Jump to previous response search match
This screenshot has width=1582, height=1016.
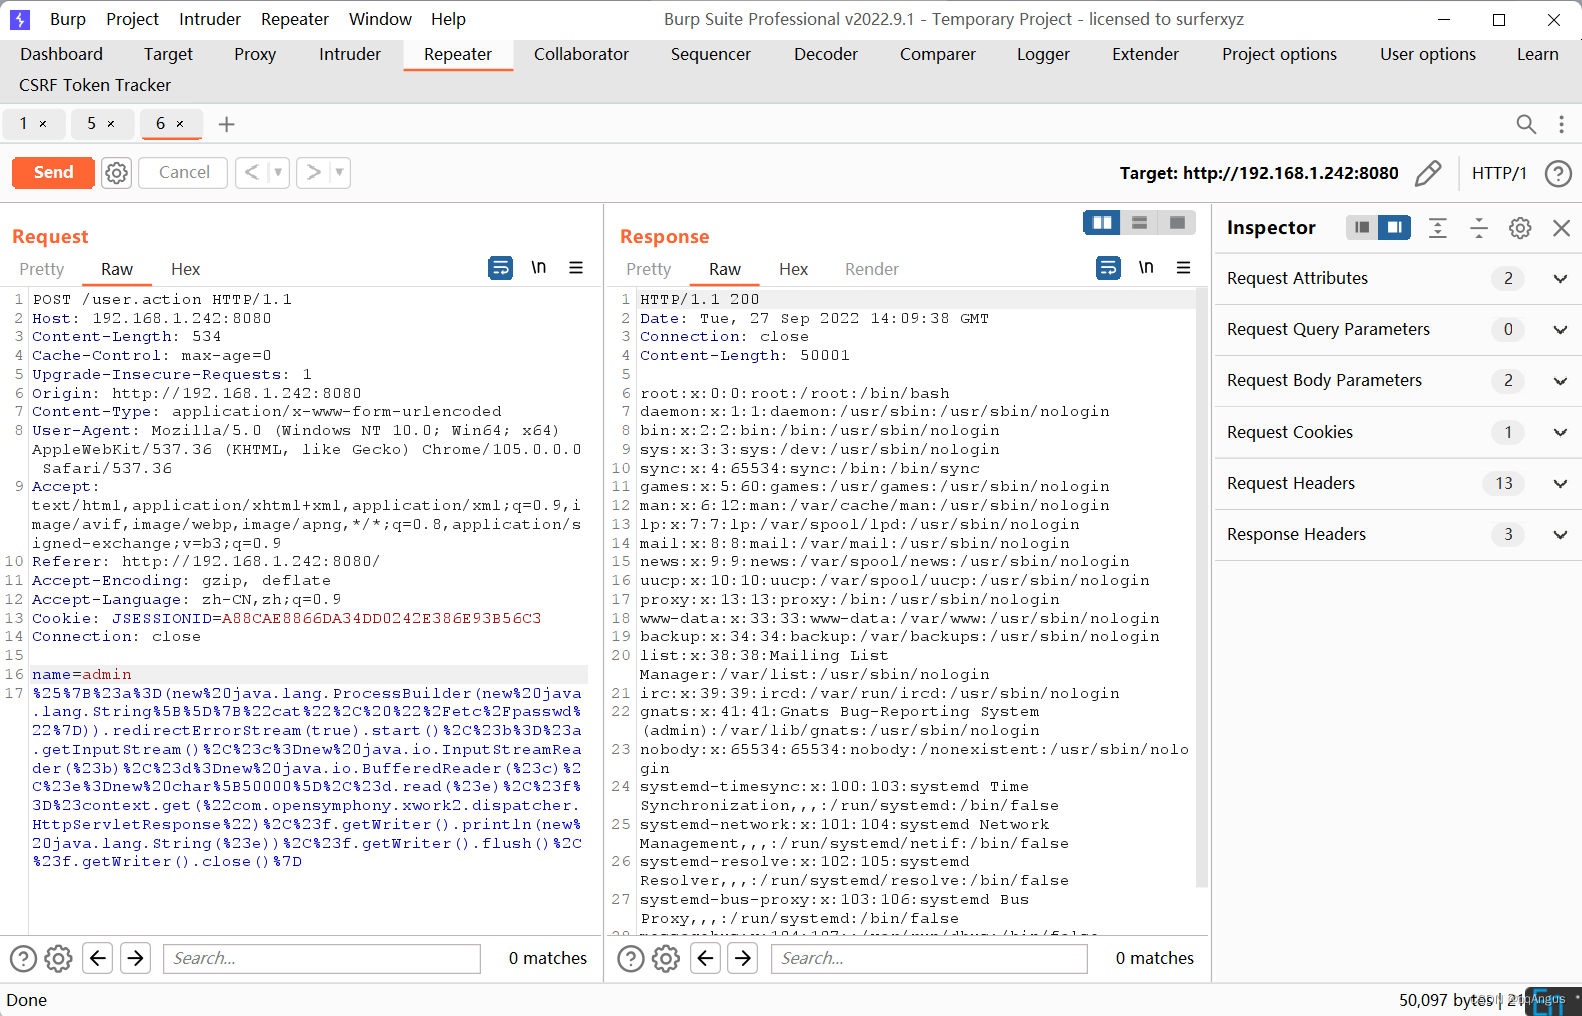click(x=705, y=958)
